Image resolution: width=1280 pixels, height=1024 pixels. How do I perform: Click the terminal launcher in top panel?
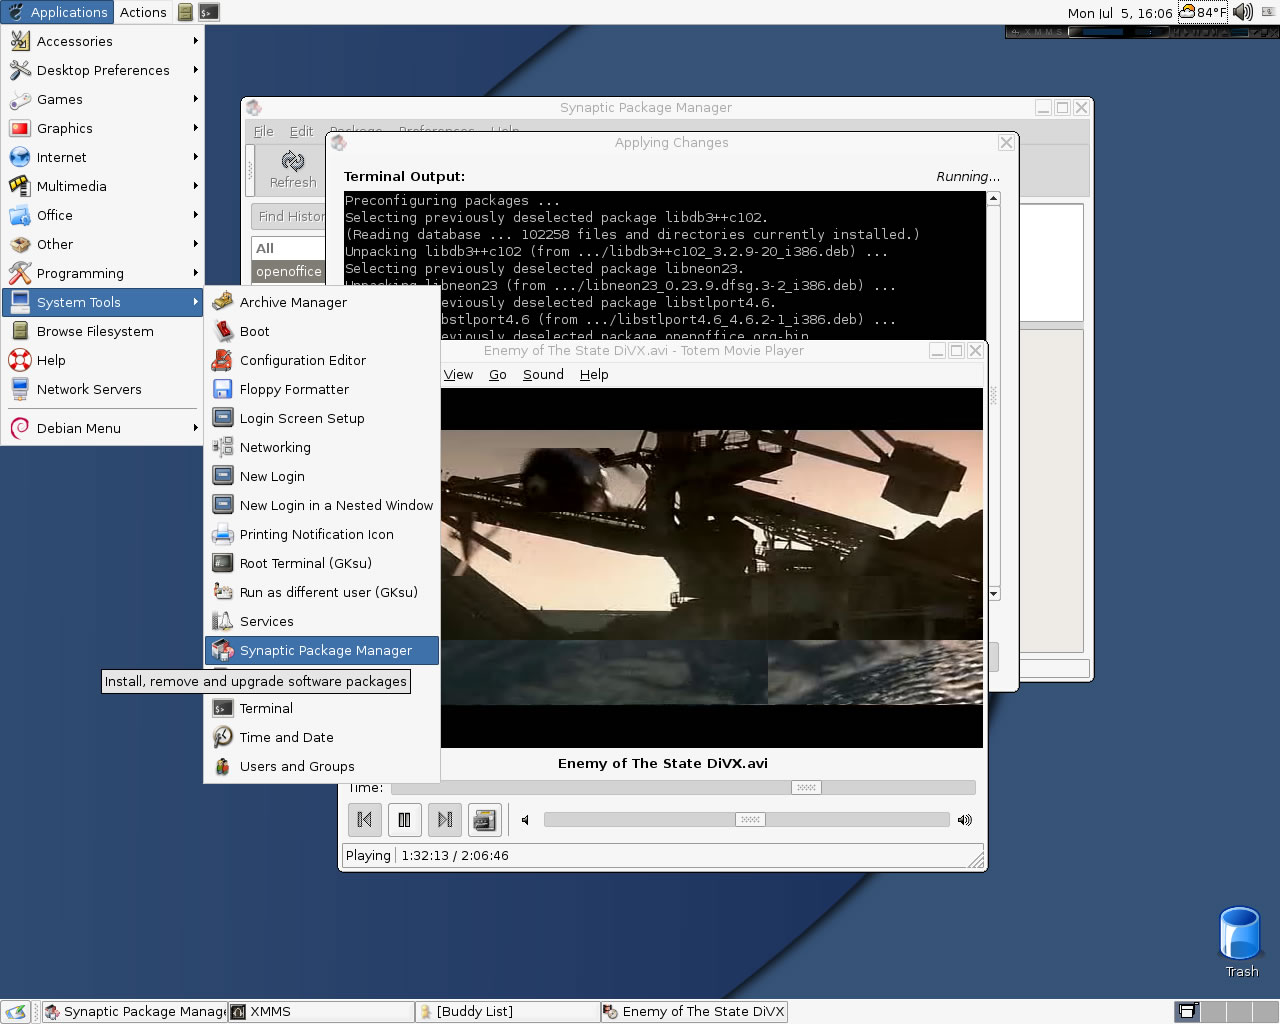208,12
